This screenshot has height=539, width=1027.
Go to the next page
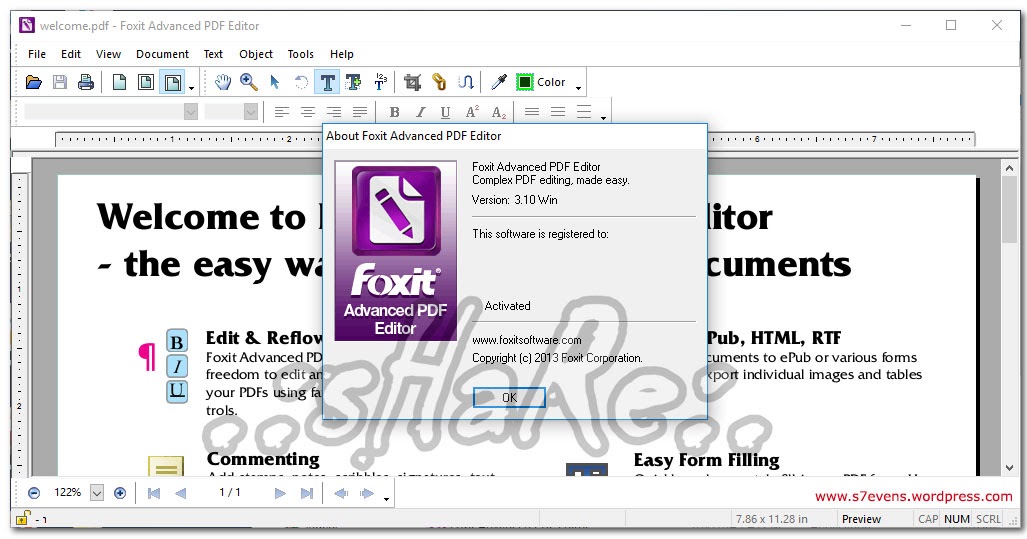pyautogui.click(x=280, y=493)
